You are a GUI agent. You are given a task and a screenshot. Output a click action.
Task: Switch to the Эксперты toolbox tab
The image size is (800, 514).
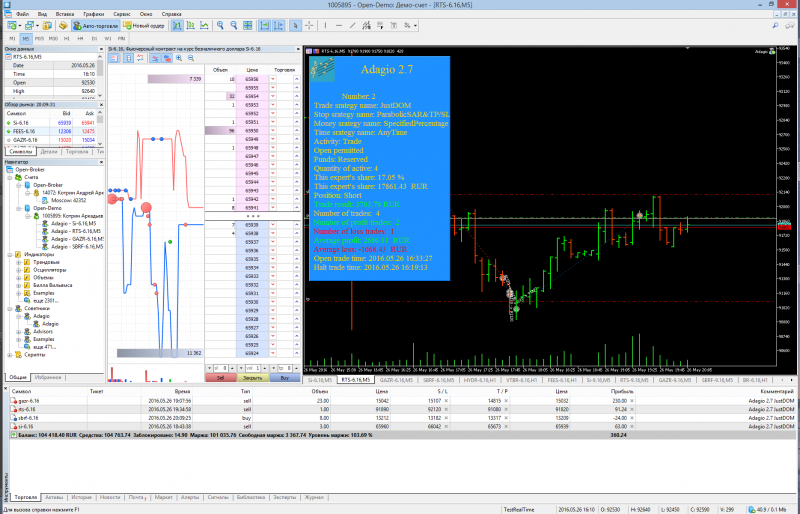click(x=284, y=497)
